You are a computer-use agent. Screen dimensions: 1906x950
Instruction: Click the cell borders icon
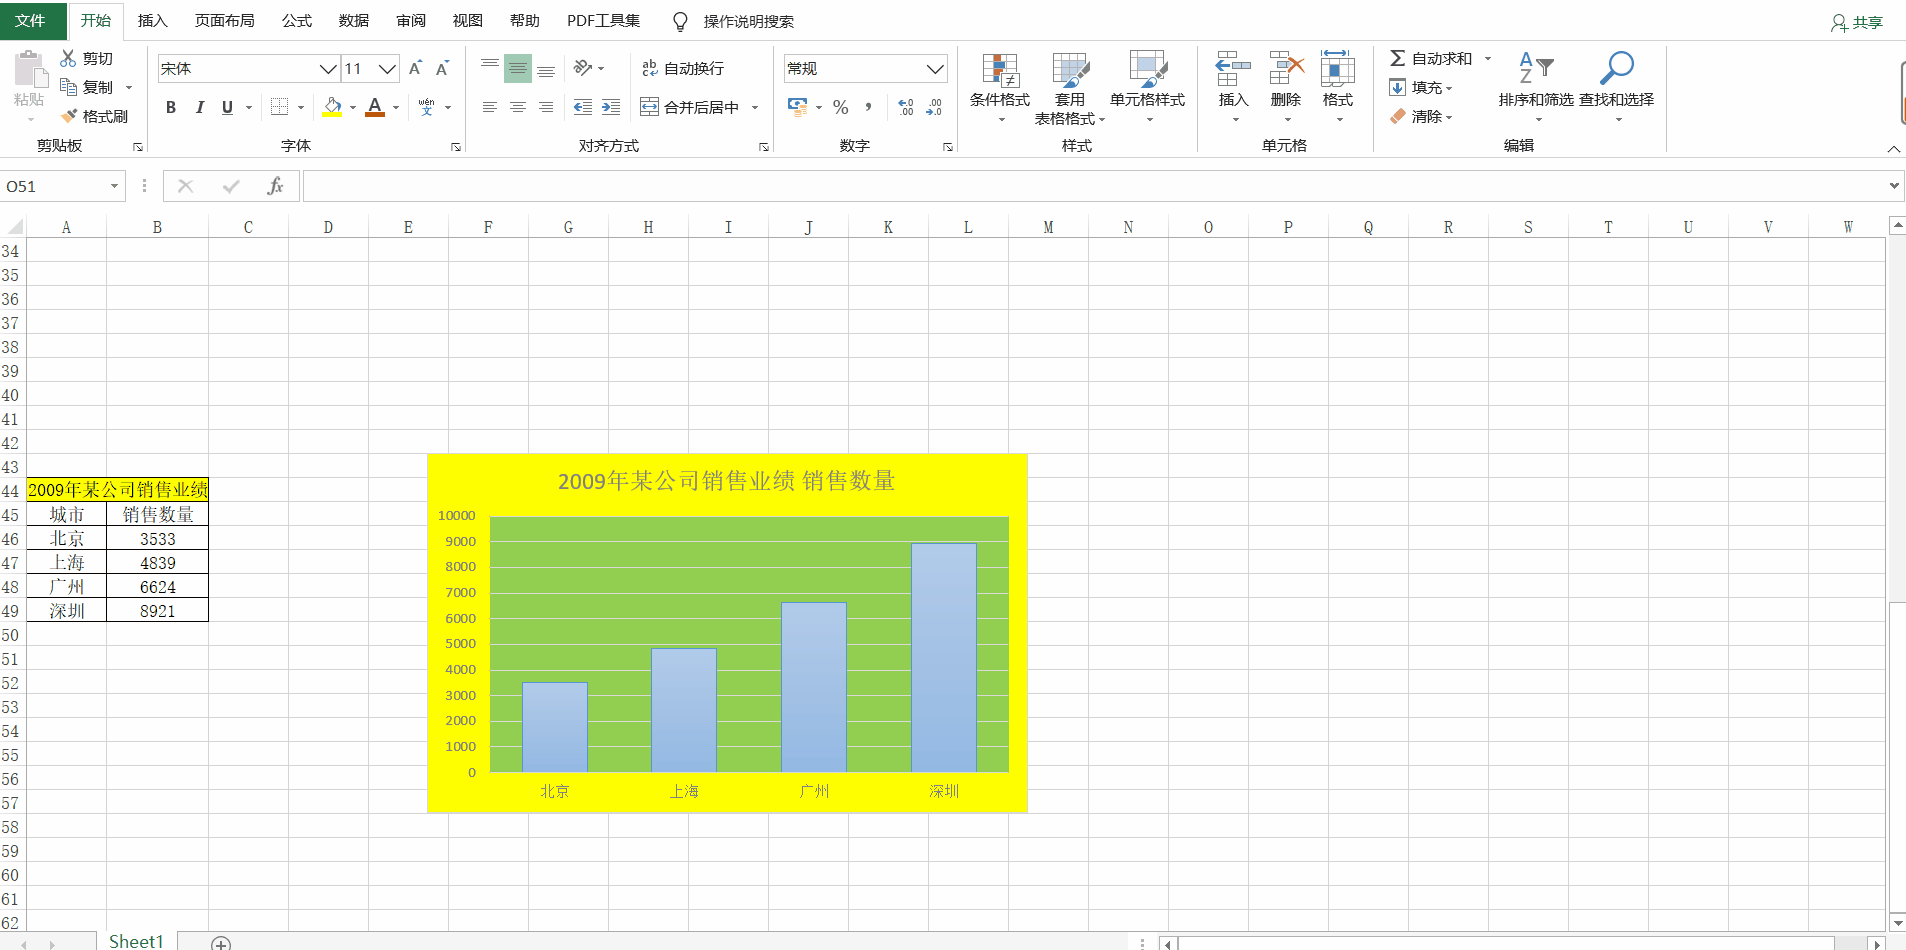280,107
